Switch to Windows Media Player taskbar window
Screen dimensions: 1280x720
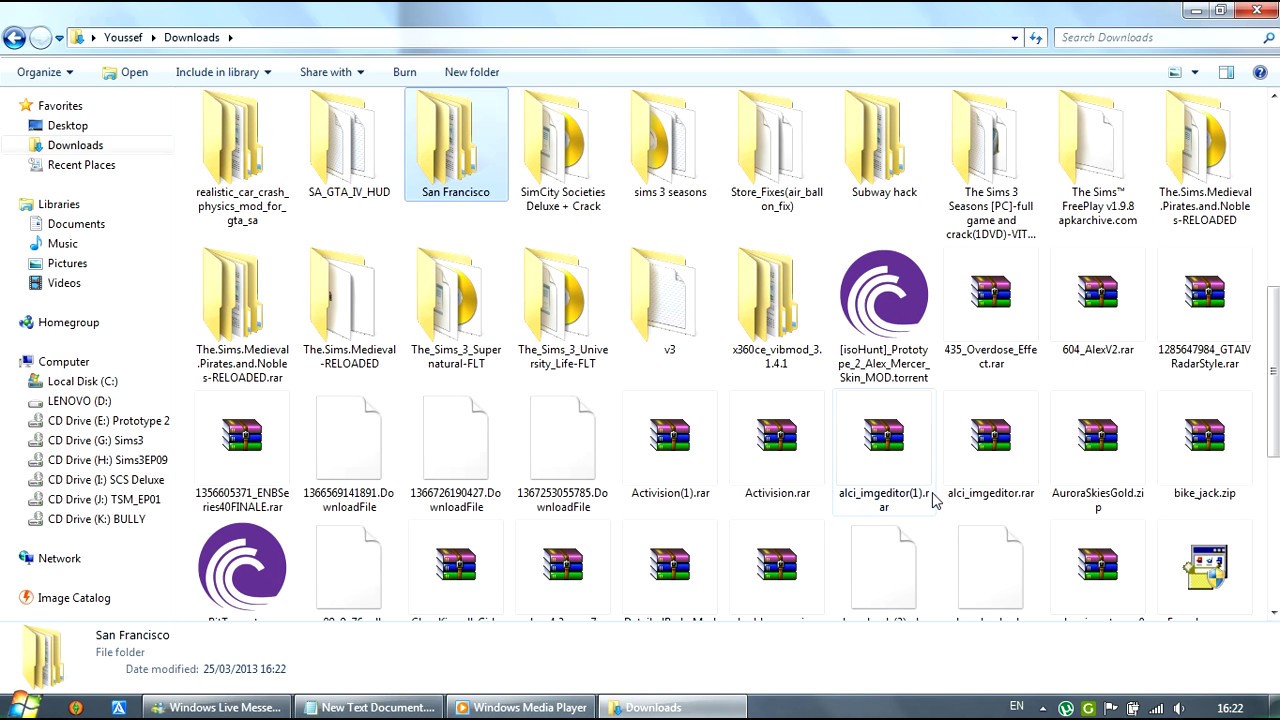[521, 707]
